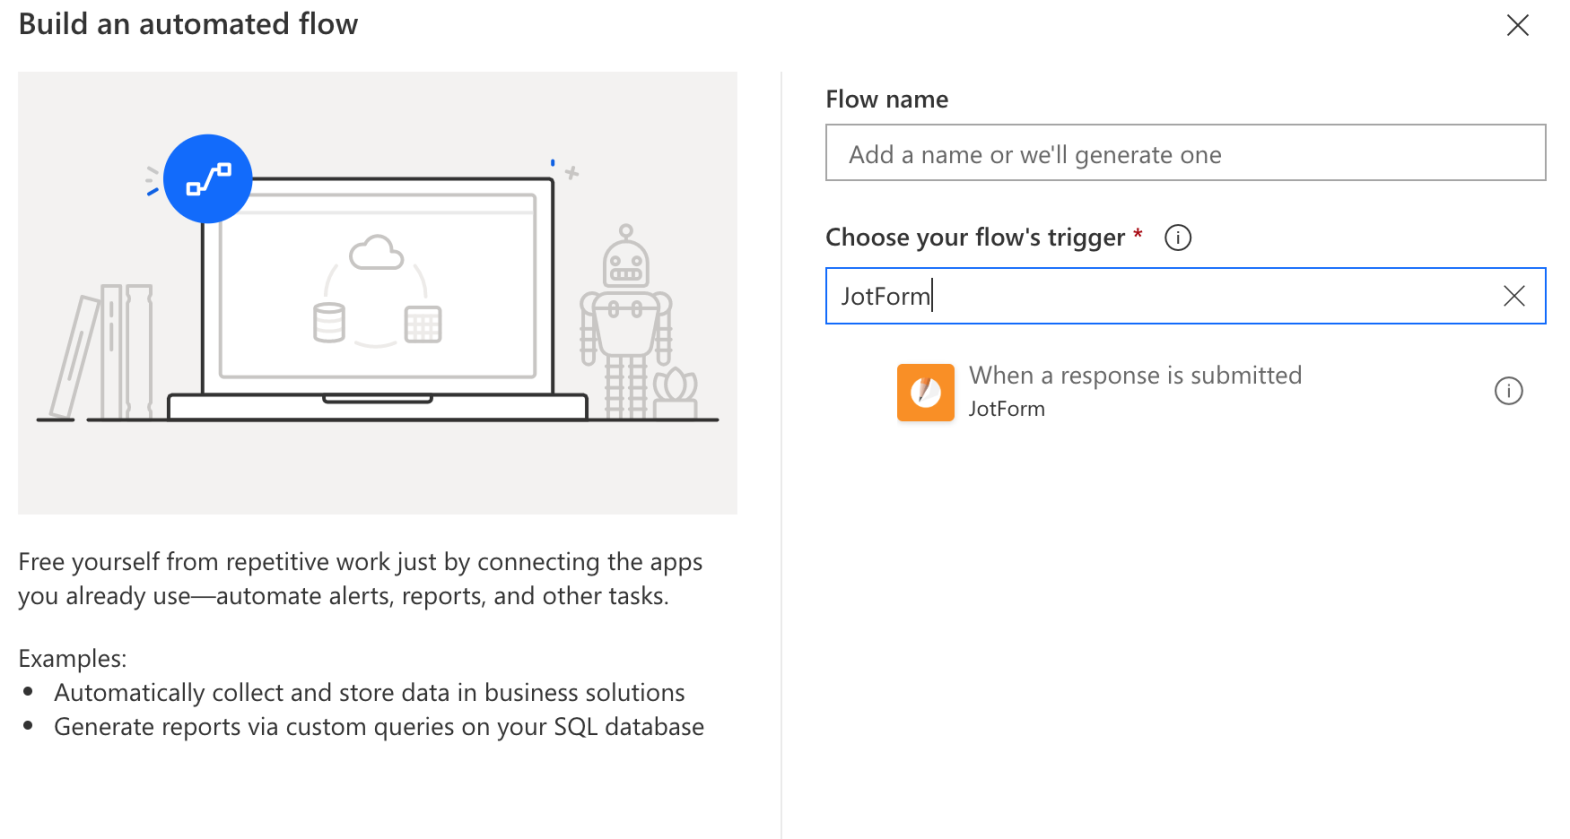
Task: Click the orange JotForm connector logo
Action: click(x=925, y=392)
